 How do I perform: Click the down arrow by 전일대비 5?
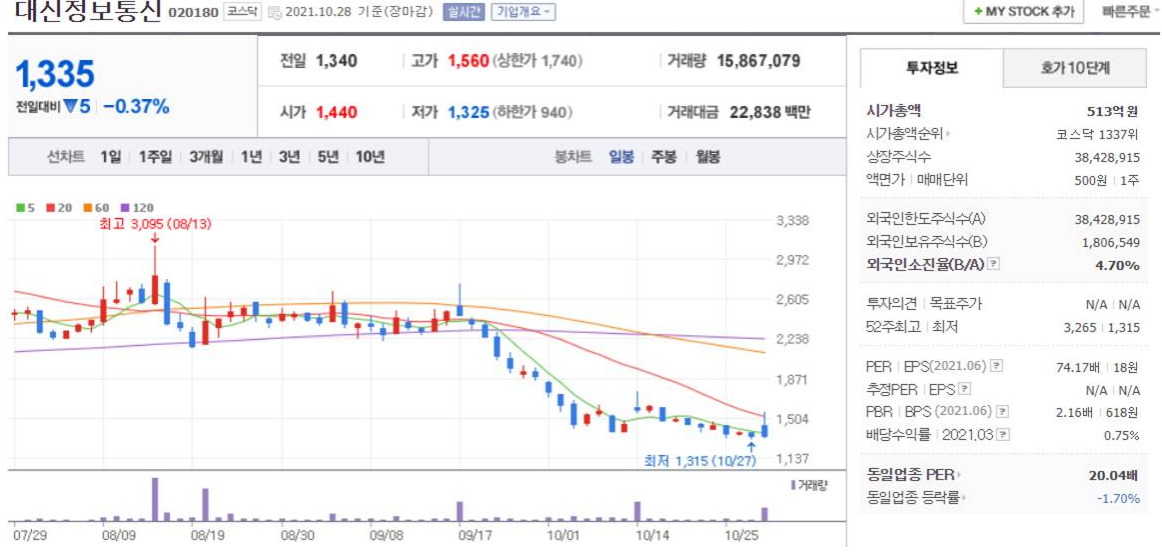(70, 107)
